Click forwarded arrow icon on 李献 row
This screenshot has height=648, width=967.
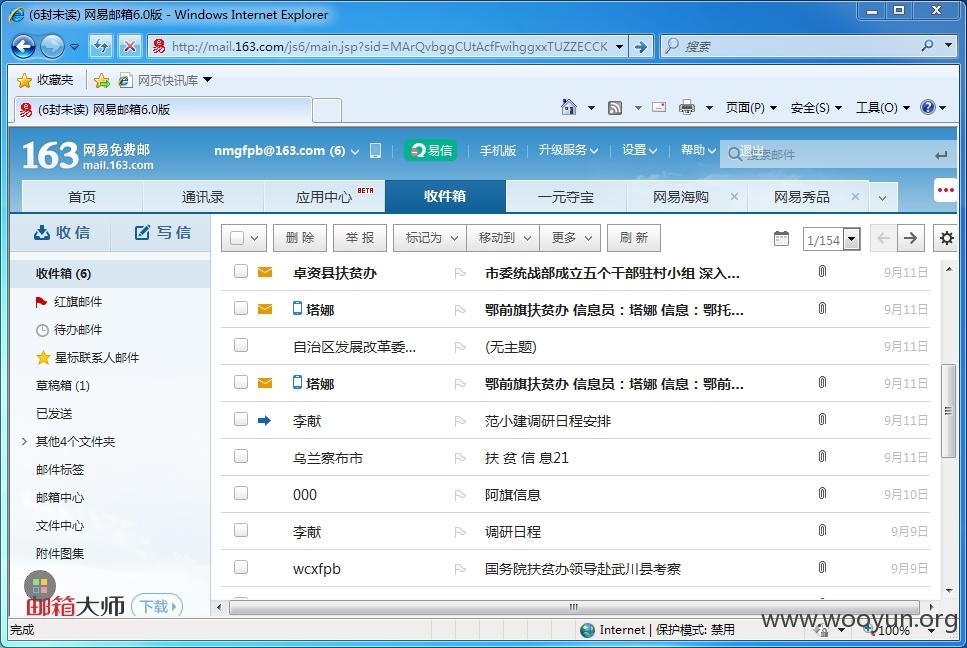coord(265,420)
